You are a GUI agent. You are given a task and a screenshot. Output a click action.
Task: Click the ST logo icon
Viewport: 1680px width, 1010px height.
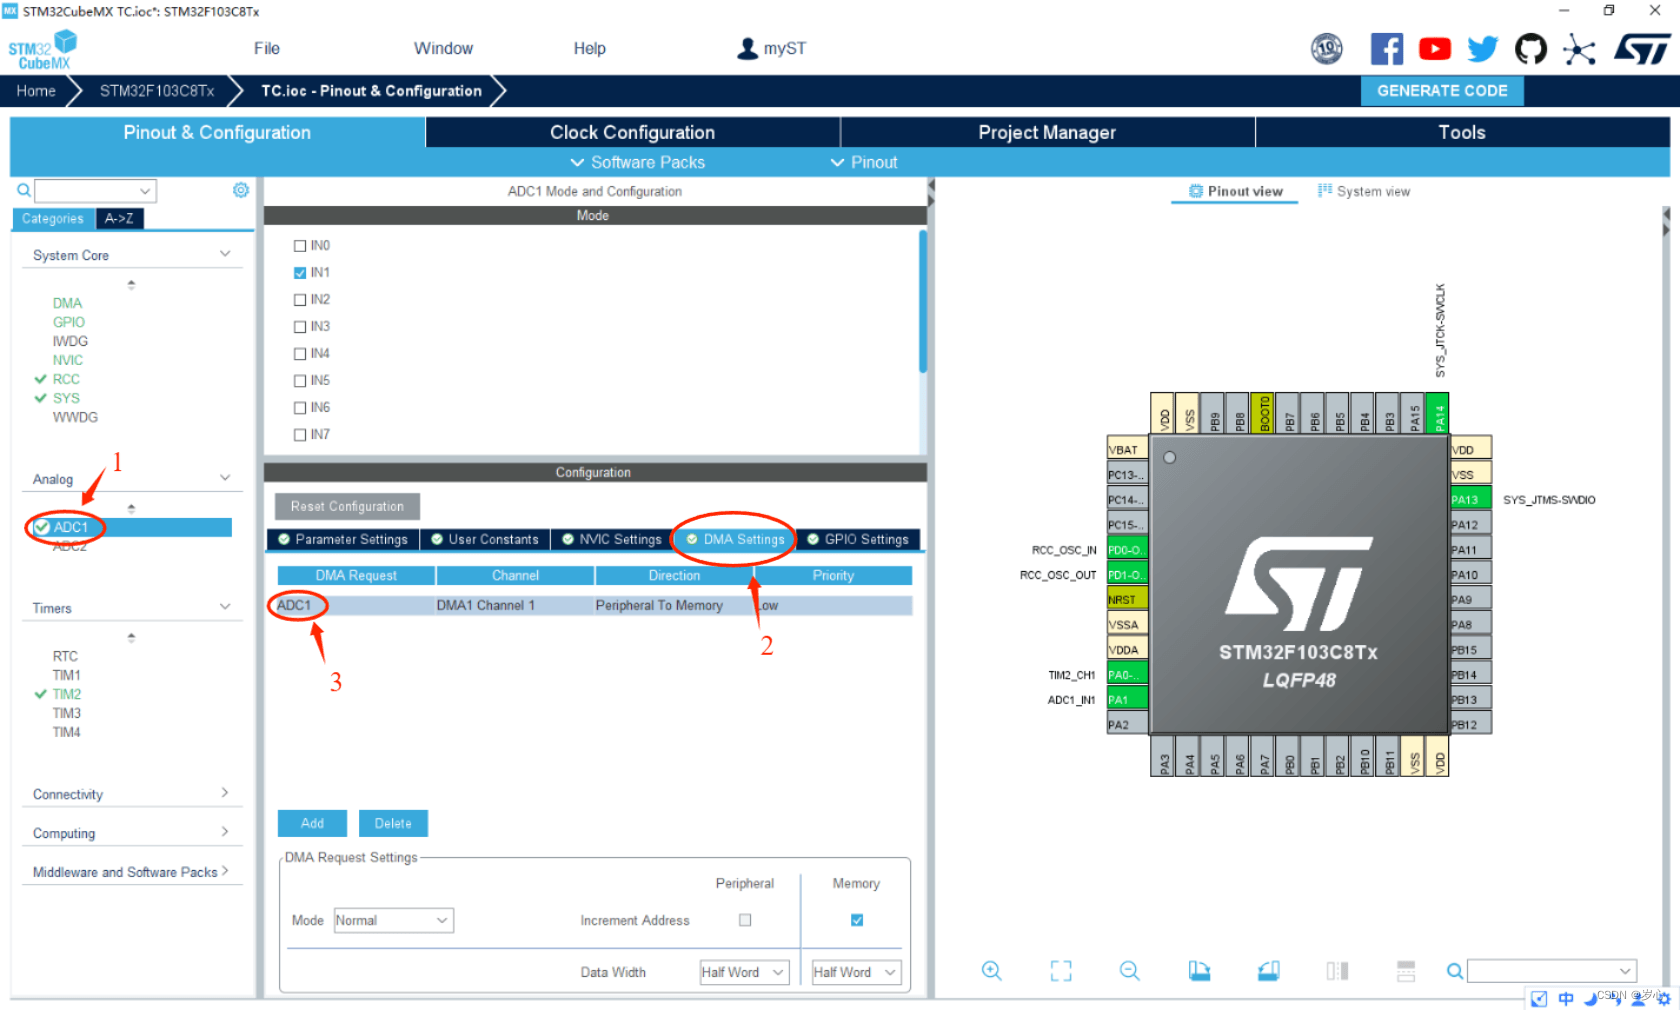pos(1642,48)
